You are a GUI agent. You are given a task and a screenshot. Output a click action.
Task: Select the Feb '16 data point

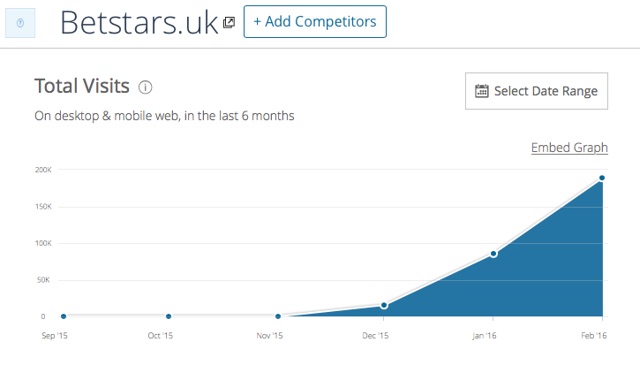click(x=602, y=178)
